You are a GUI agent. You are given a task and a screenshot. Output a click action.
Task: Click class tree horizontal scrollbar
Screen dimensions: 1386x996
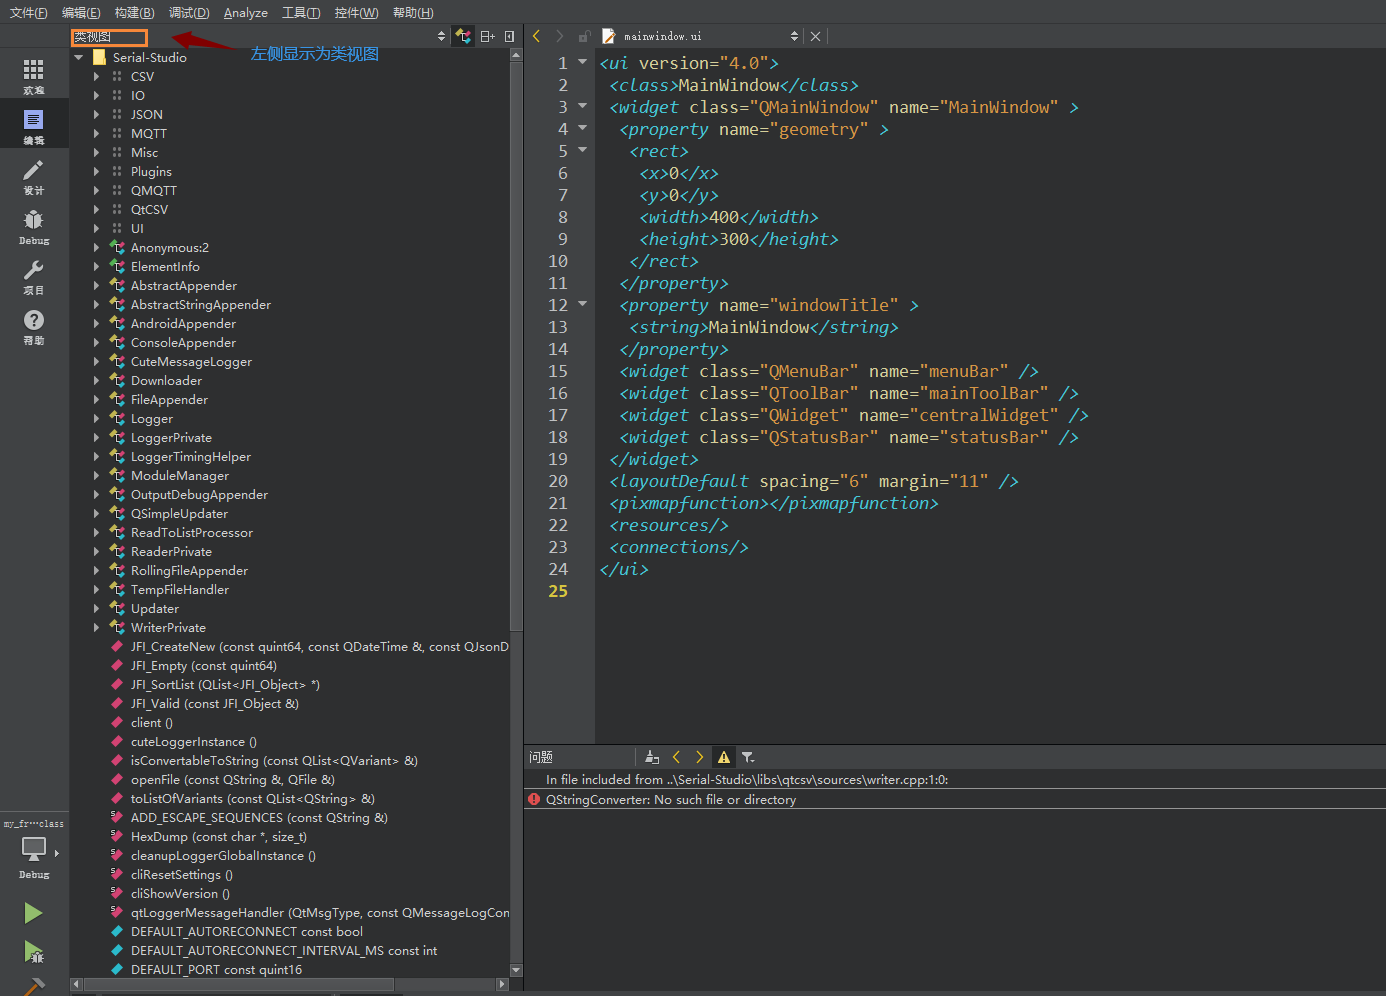click(x=240, y=984)
